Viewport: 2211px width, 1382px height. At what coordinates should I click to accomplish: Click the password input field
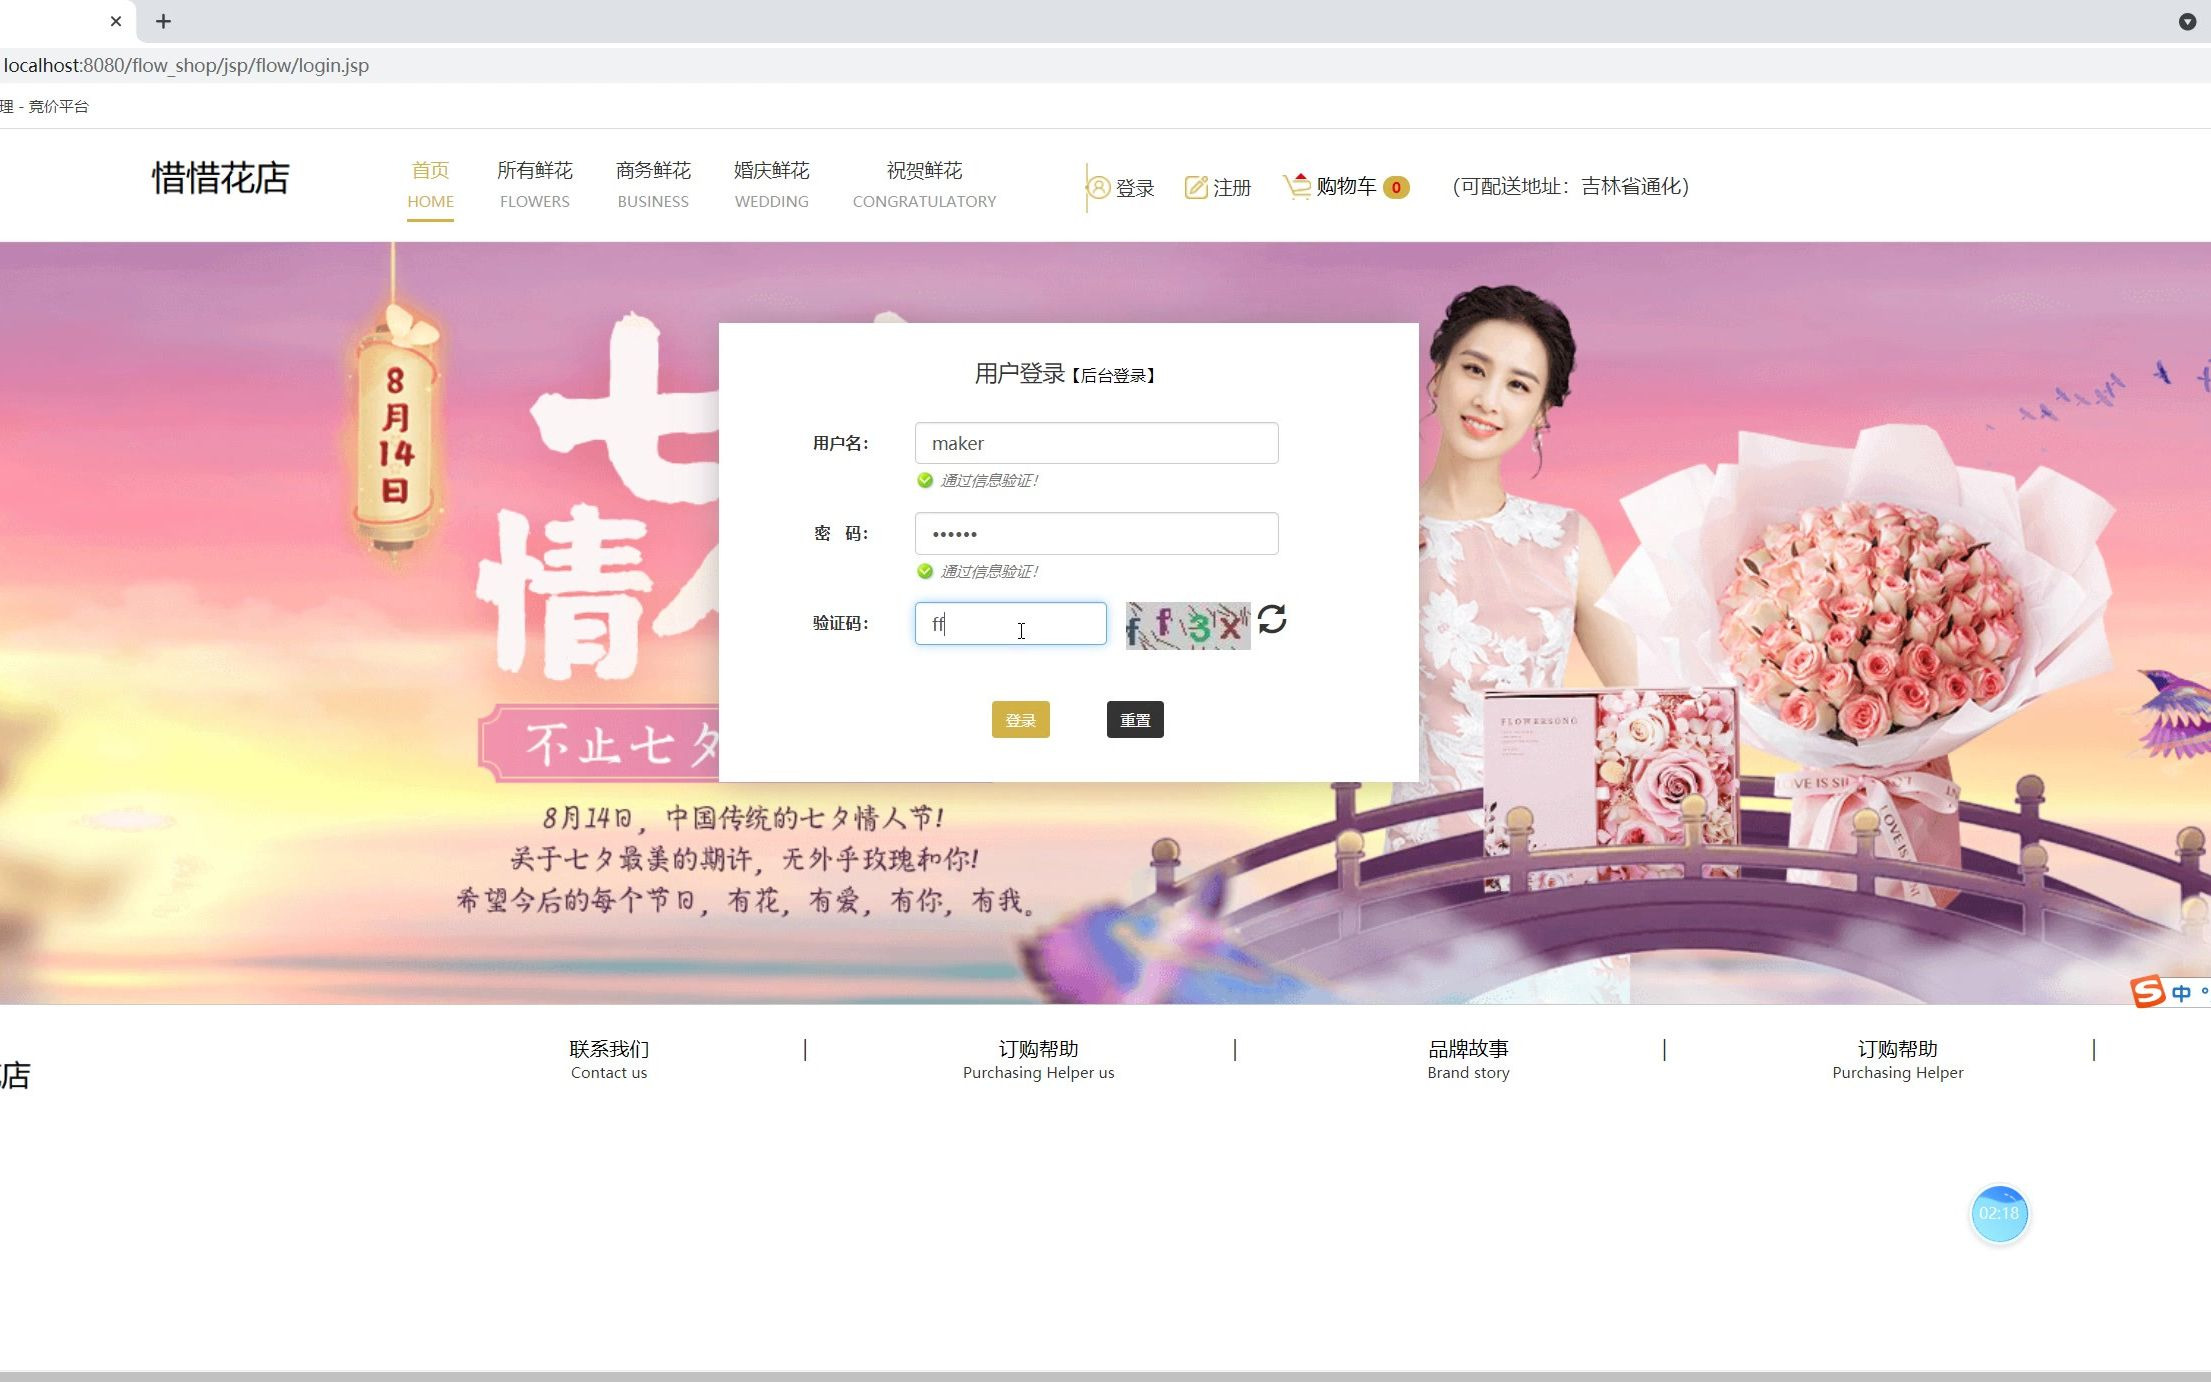click(1095, 532)
